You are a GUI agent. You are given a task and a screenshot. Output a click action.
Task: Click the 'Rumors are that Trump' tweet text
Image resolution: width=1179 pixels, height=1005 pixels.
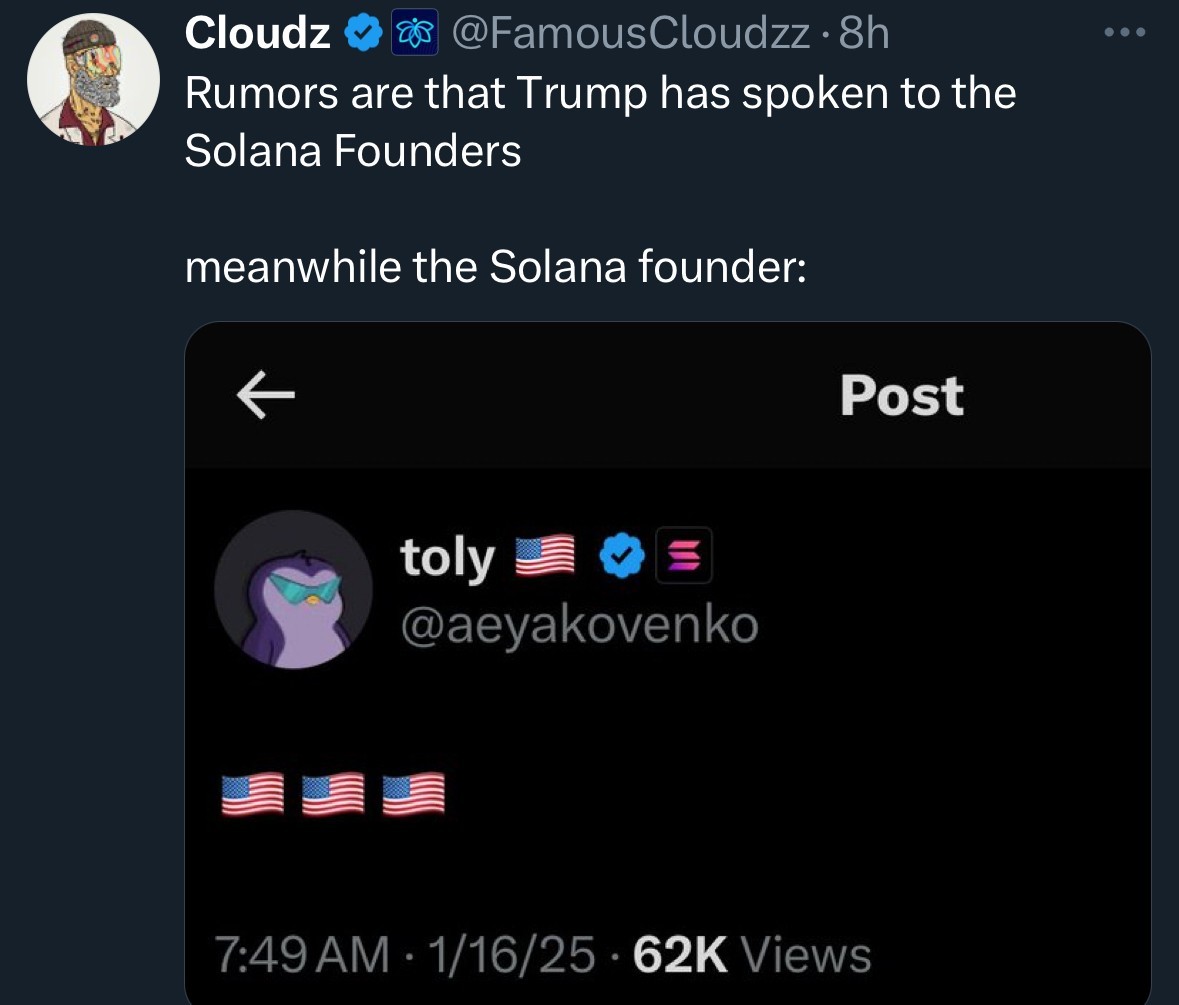pos(600,94)
